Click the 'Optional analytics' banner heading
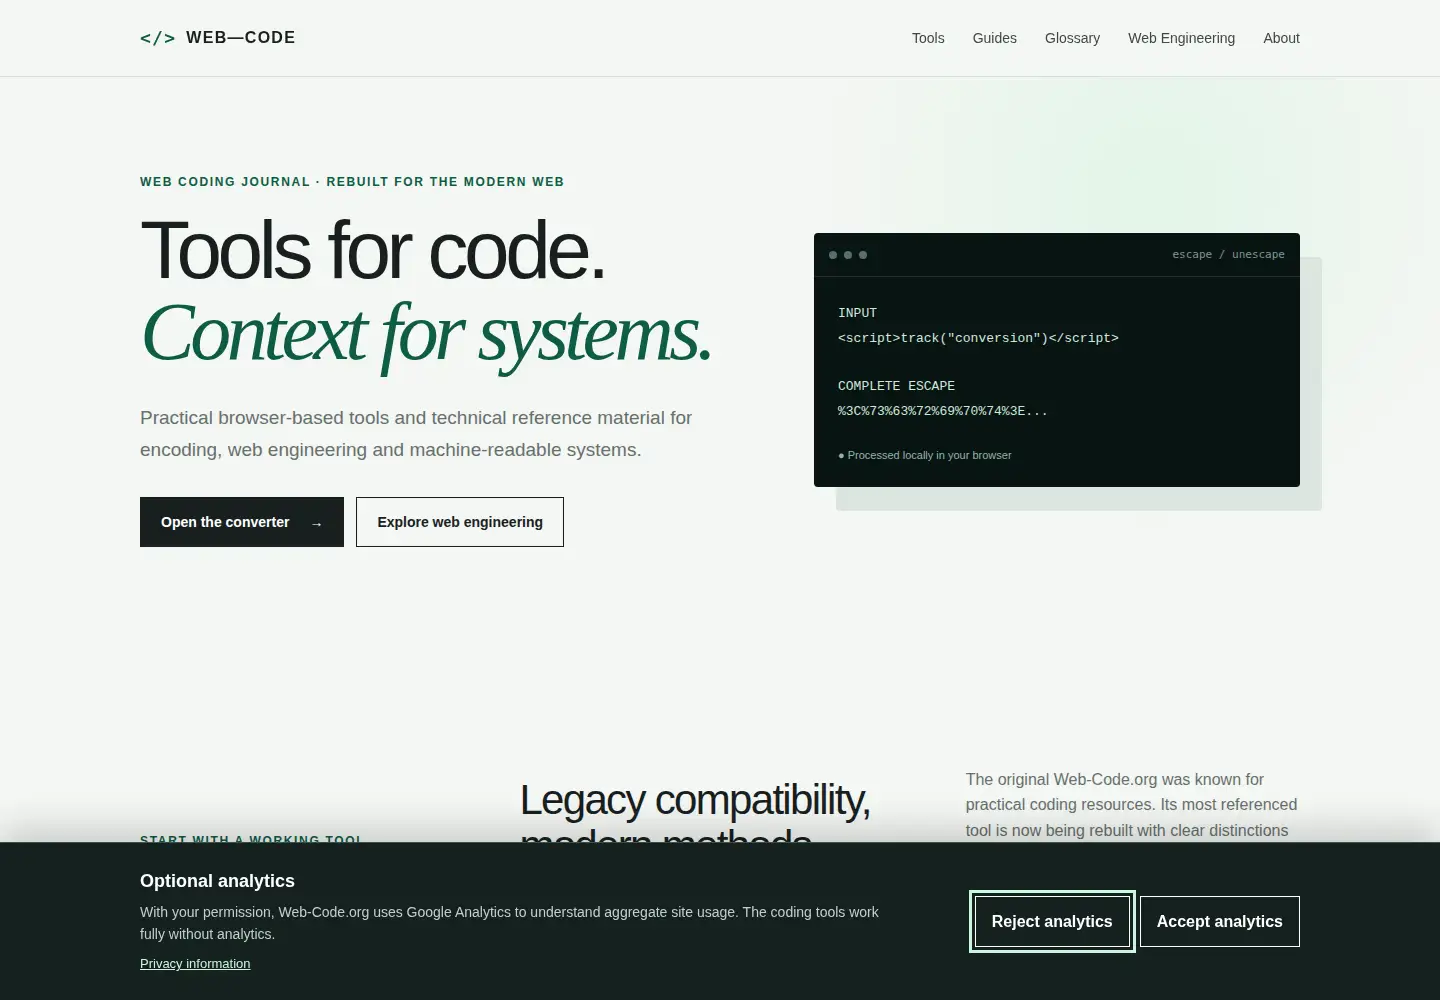Screen dimensions: 1440x1000 point(217,881)
